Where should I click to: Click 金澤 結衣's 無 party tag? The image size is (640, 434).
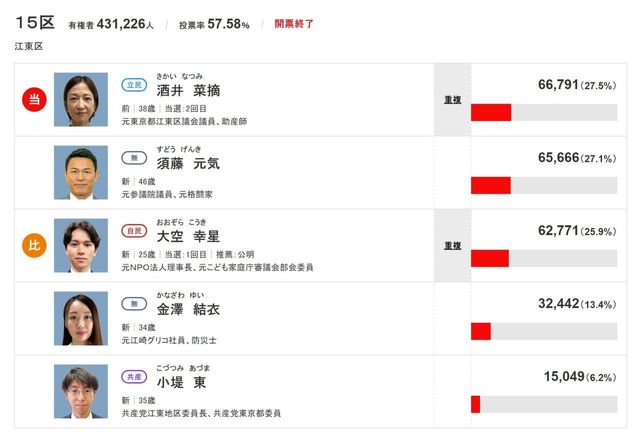point(133,304)
